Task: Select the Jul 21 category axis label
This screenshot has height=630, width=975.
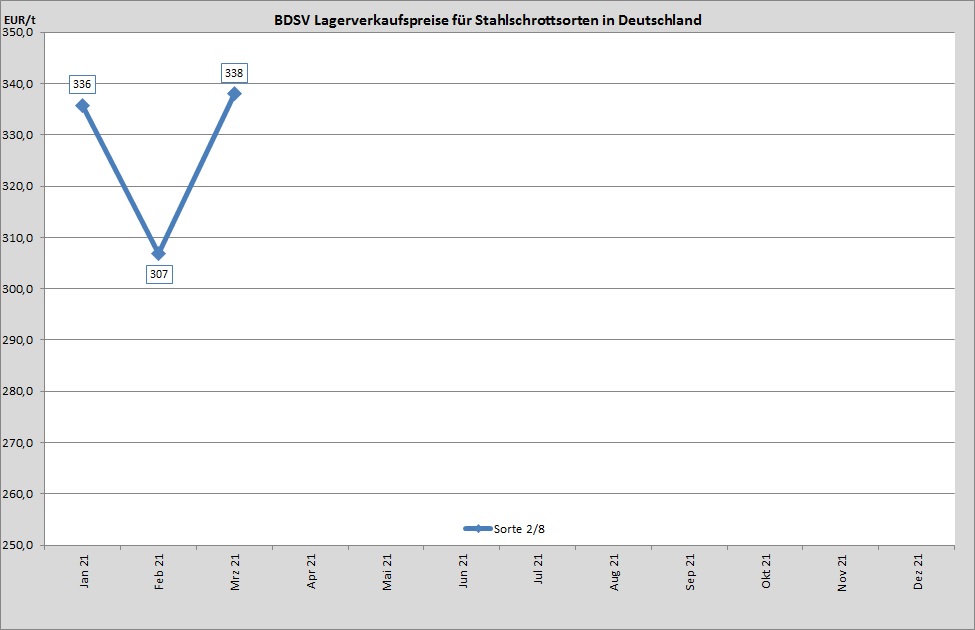Action: [x=540, y=568]
